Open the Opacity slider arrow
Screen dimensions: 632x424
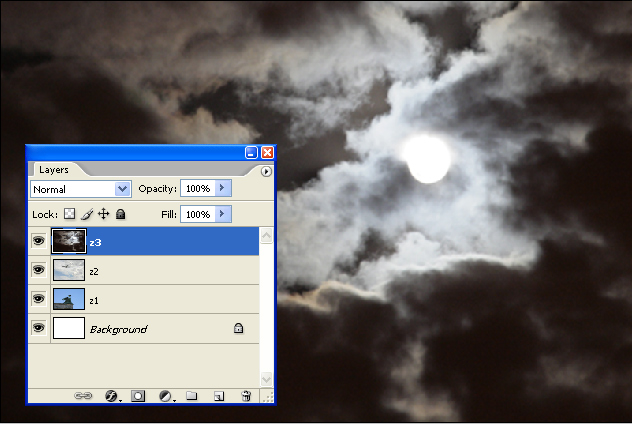pyautogui.click(x=223, y=188)
